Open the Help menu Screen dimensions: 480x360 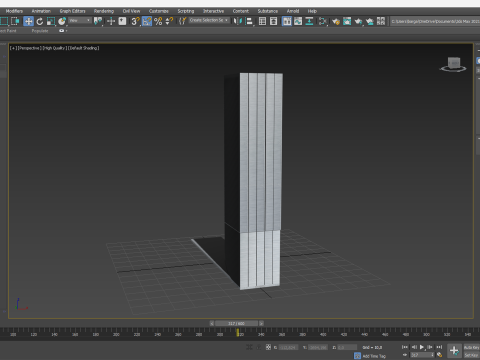click(x=312, y=11)
